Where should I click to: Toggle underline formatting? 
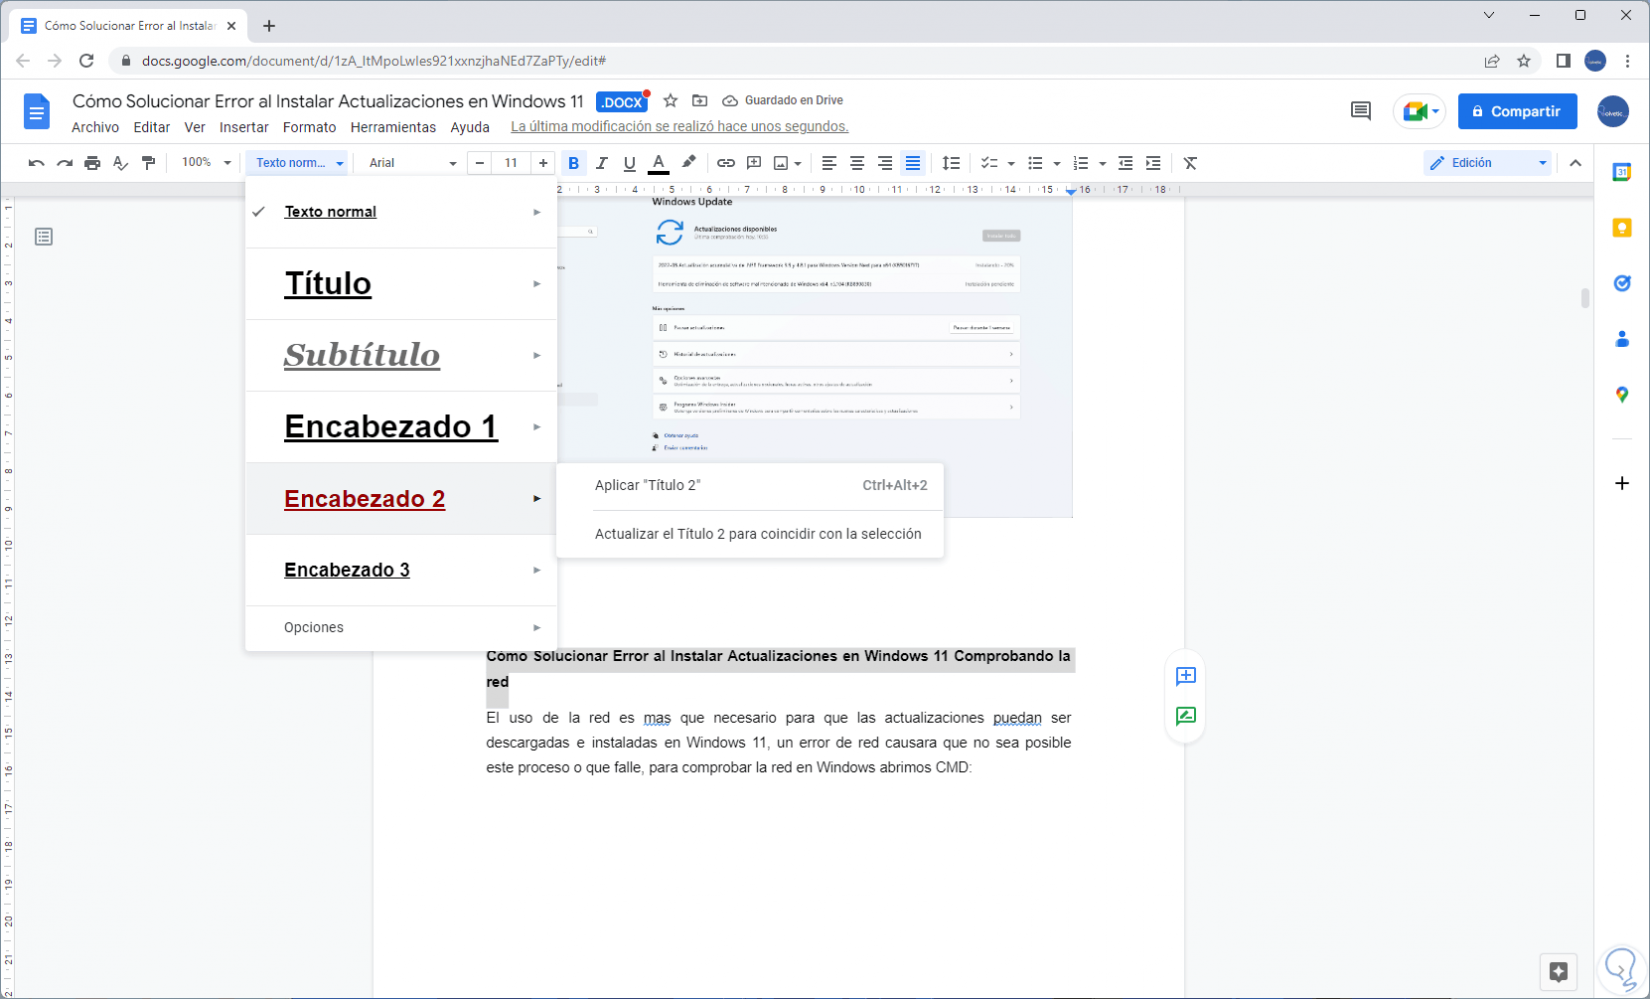click(x=629, y=163)
